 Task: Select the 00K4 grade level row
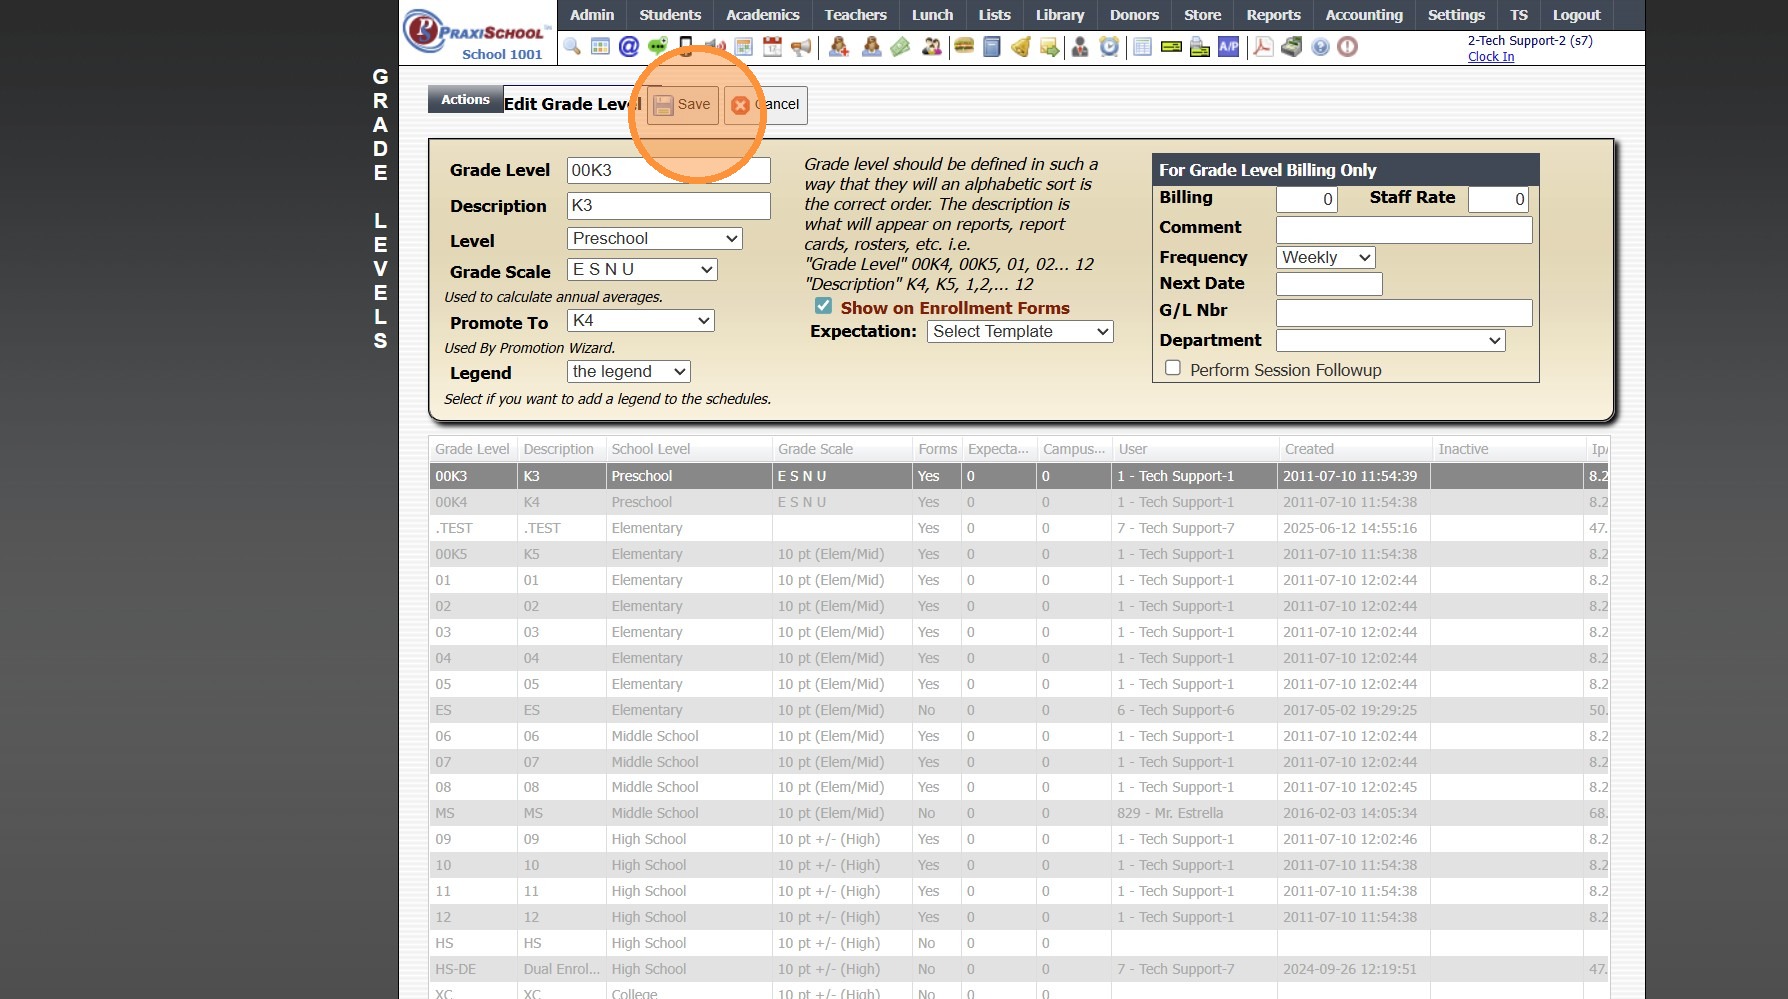1018,502
